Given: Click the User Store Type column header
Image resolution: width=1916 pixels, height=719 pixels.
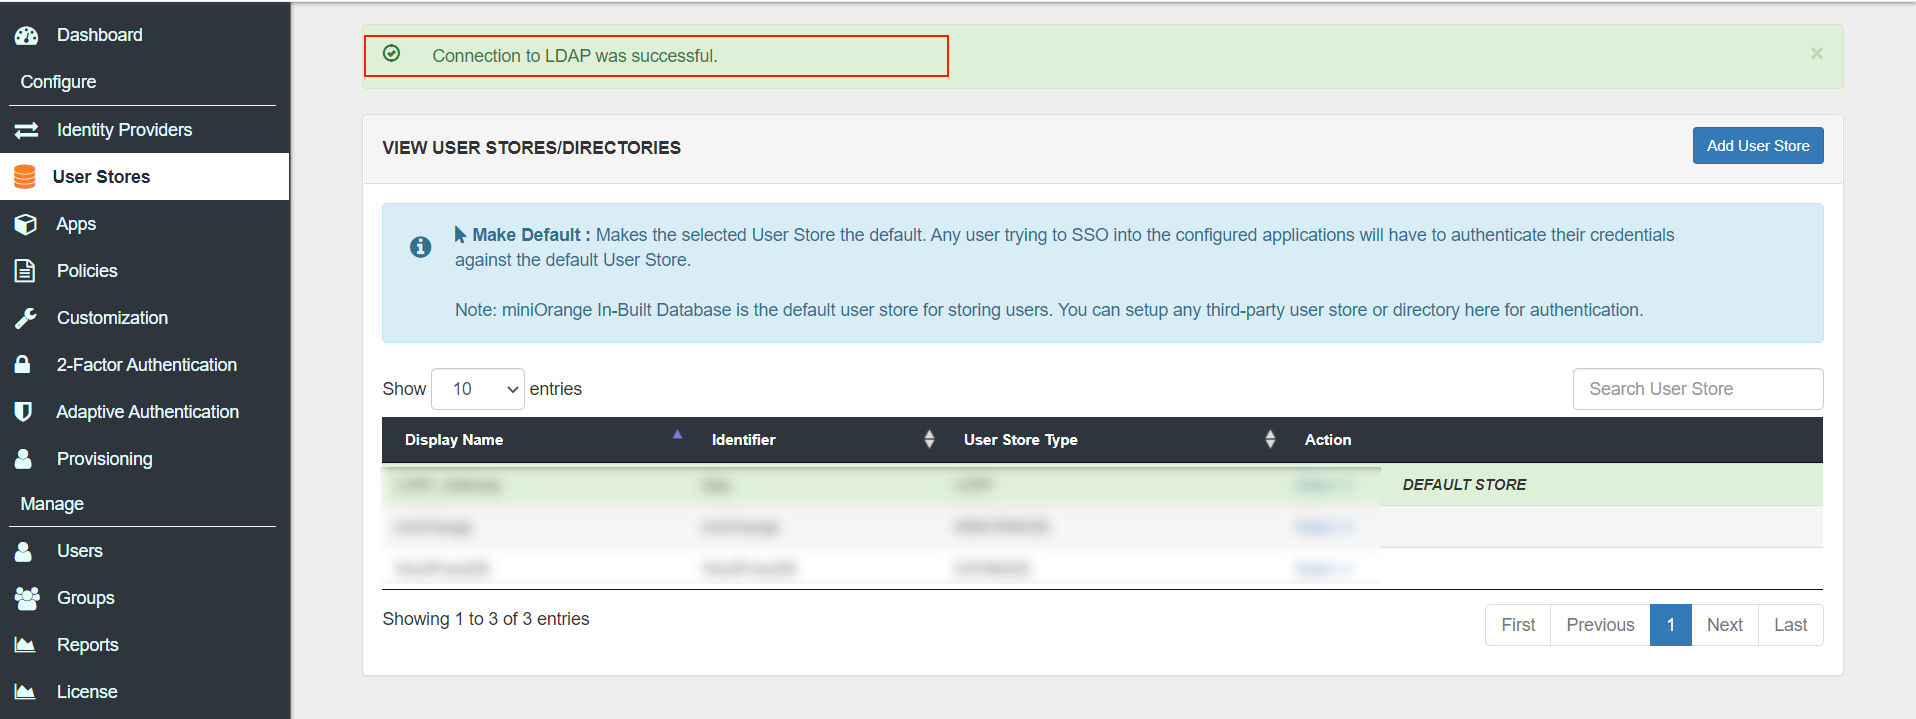Looking at the screenshot, I should pyautogui.click(x=1020, y=440).
